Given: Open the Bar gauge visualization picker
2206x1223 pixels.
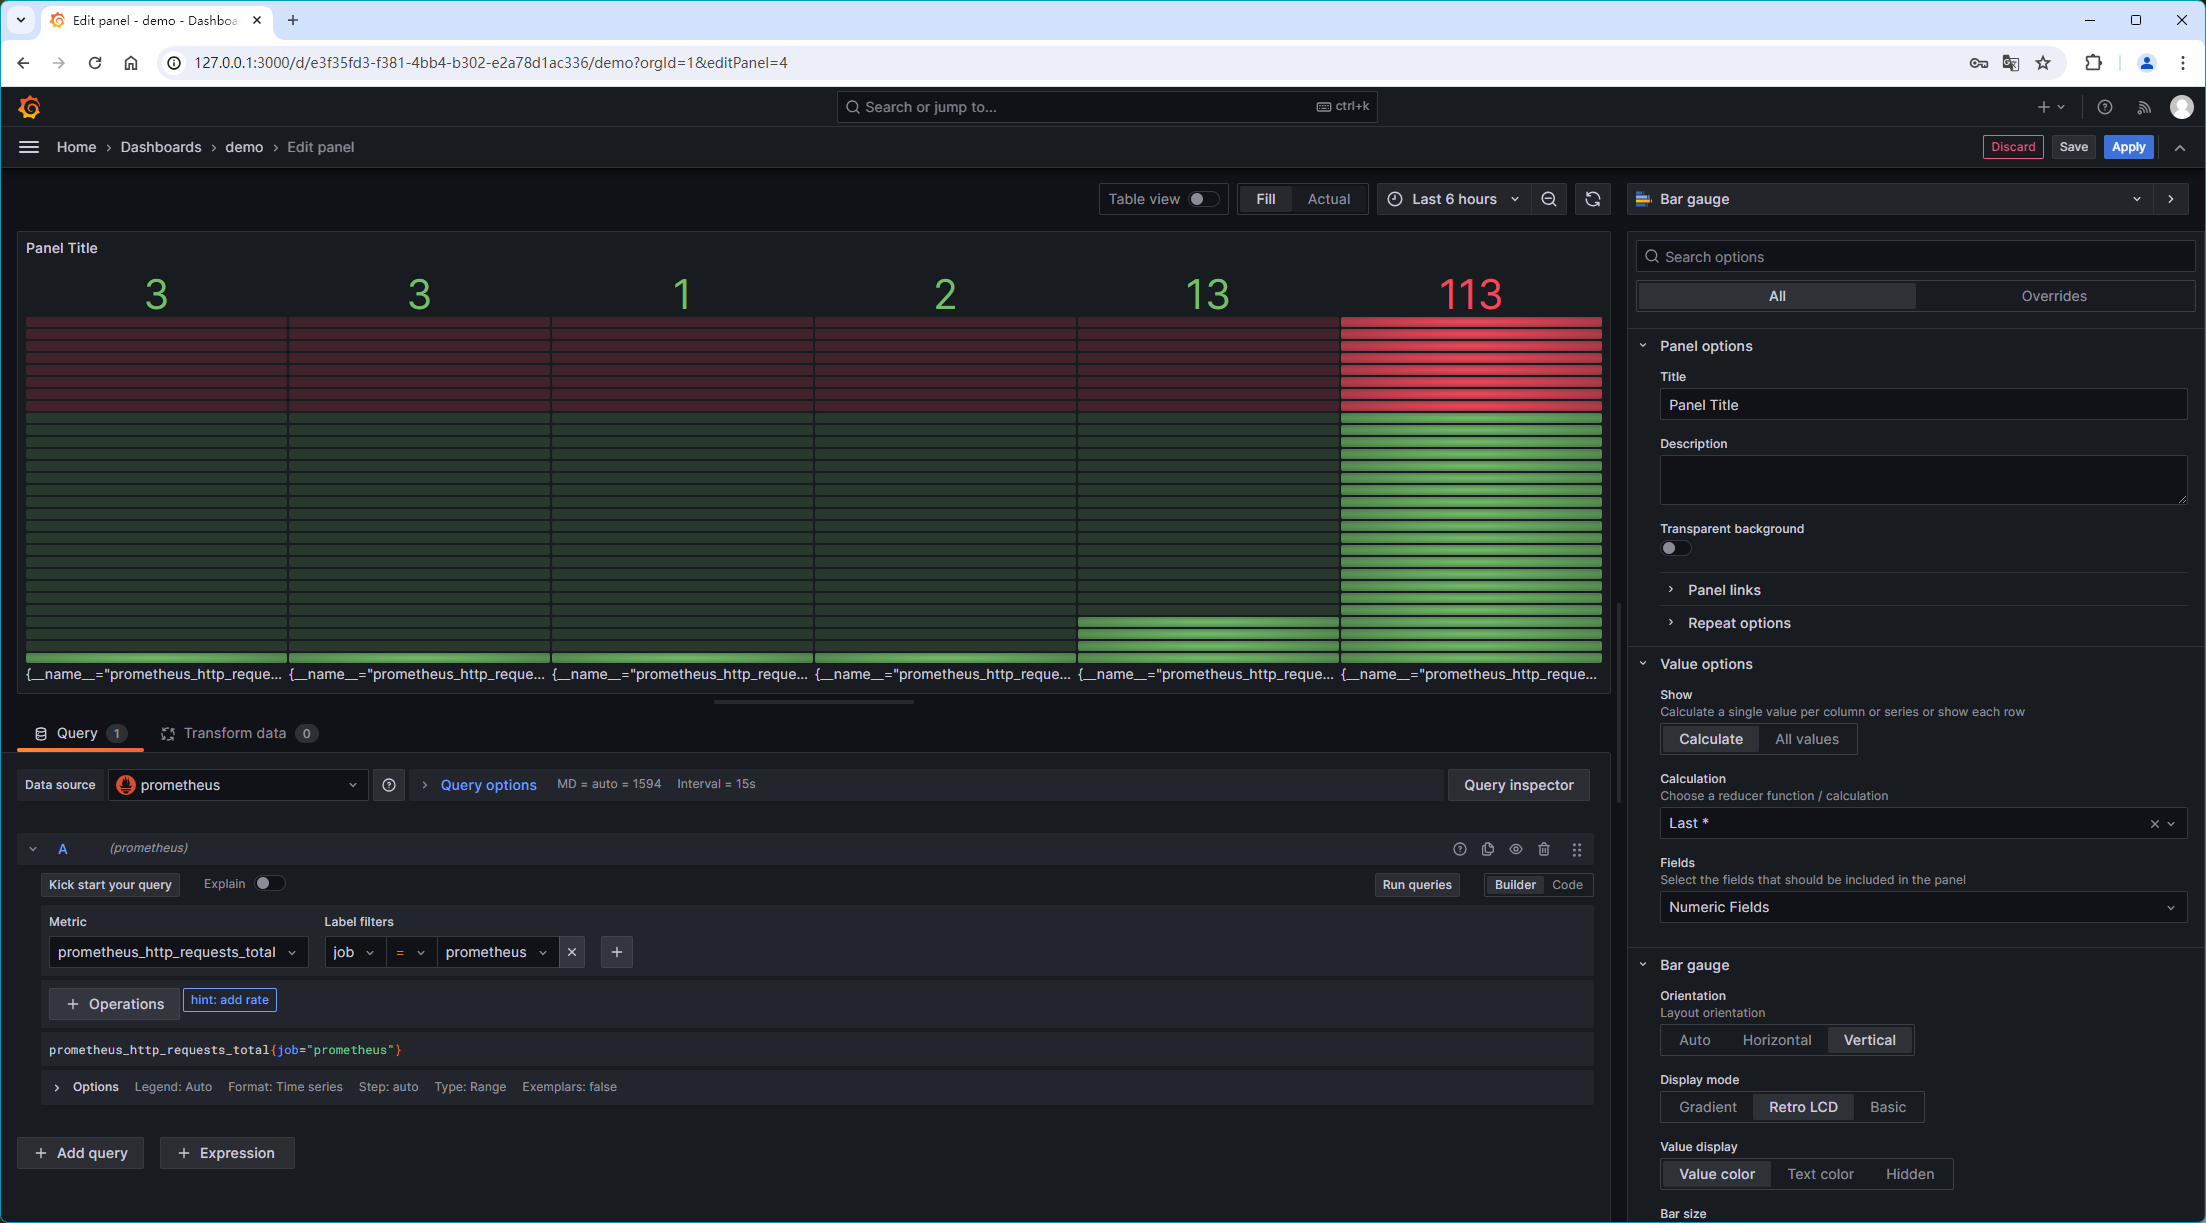Looking at the screenshot, I should tap(1890, 199).
